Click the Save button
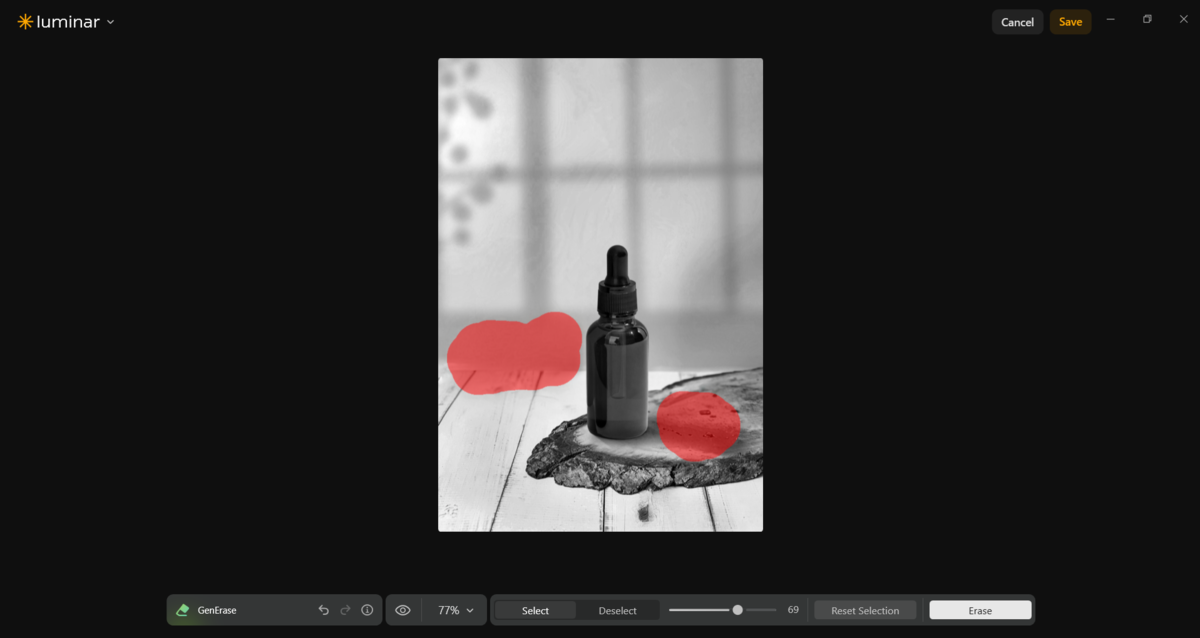This screenshot has height=638, width=1200. tap(1070, 22)
